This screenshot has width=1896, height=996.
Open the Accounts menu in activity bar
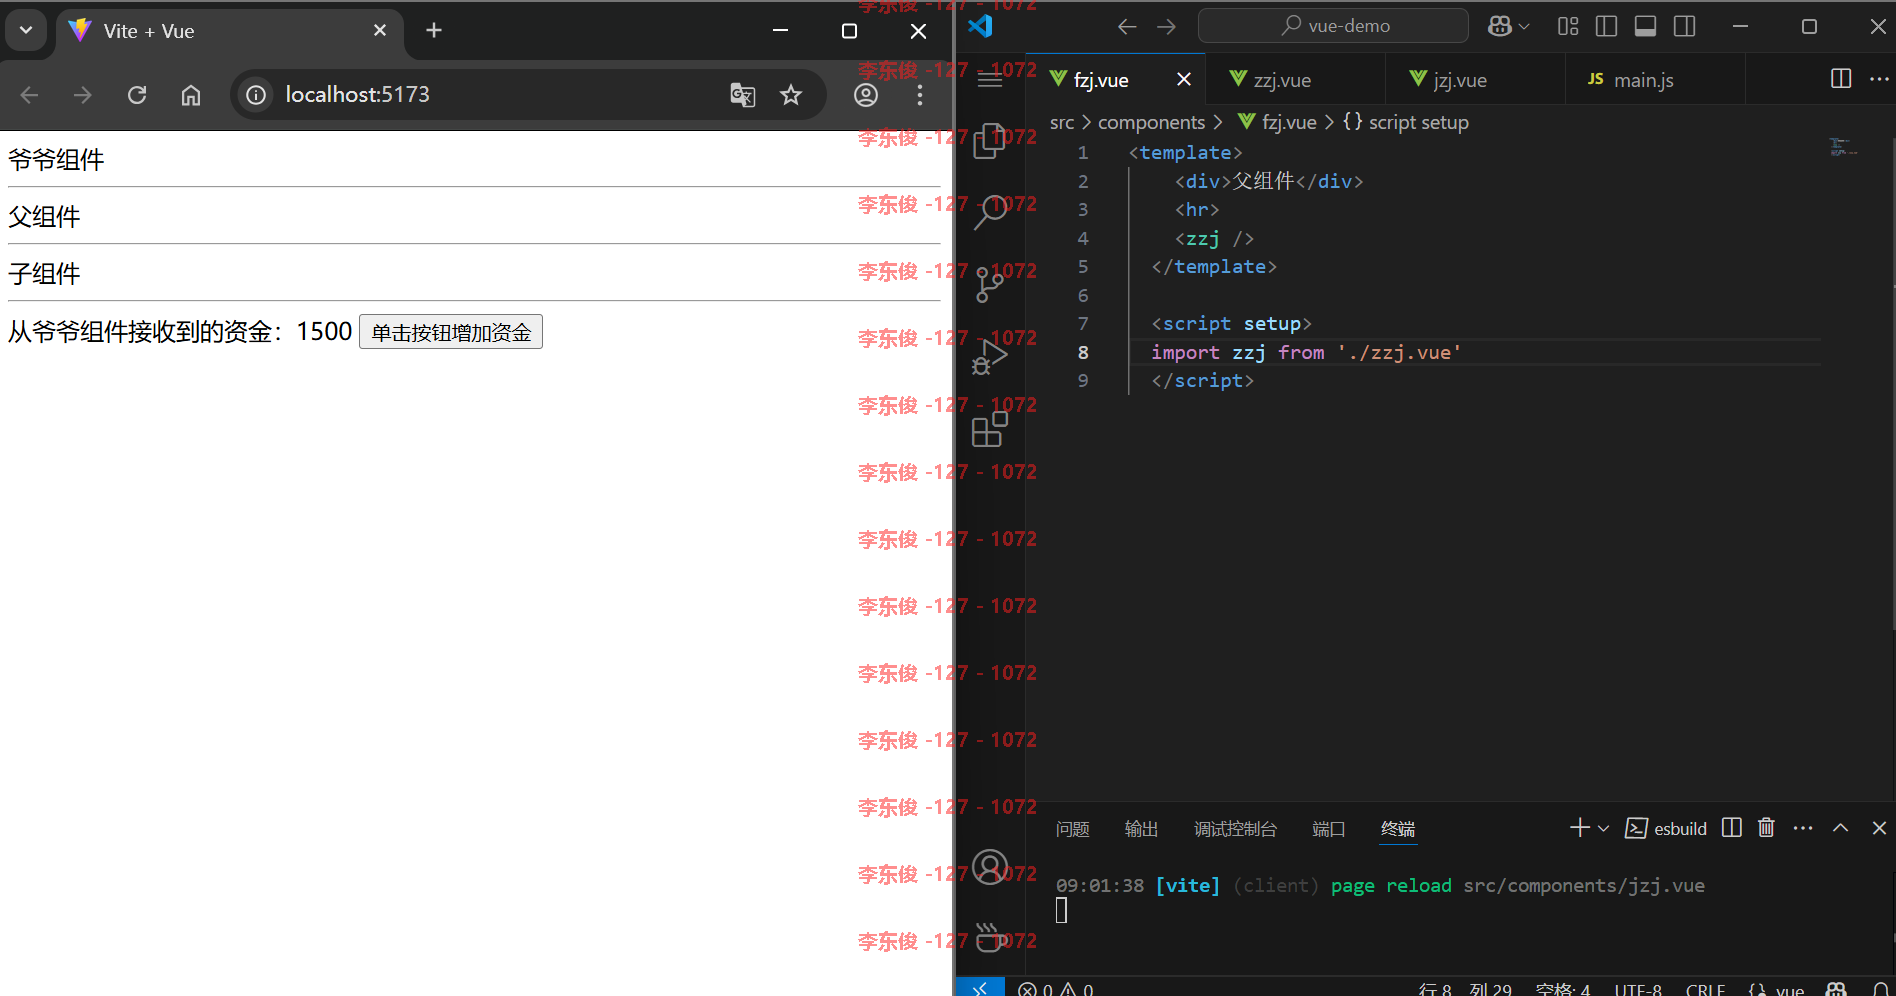click(x=990, y=867)
